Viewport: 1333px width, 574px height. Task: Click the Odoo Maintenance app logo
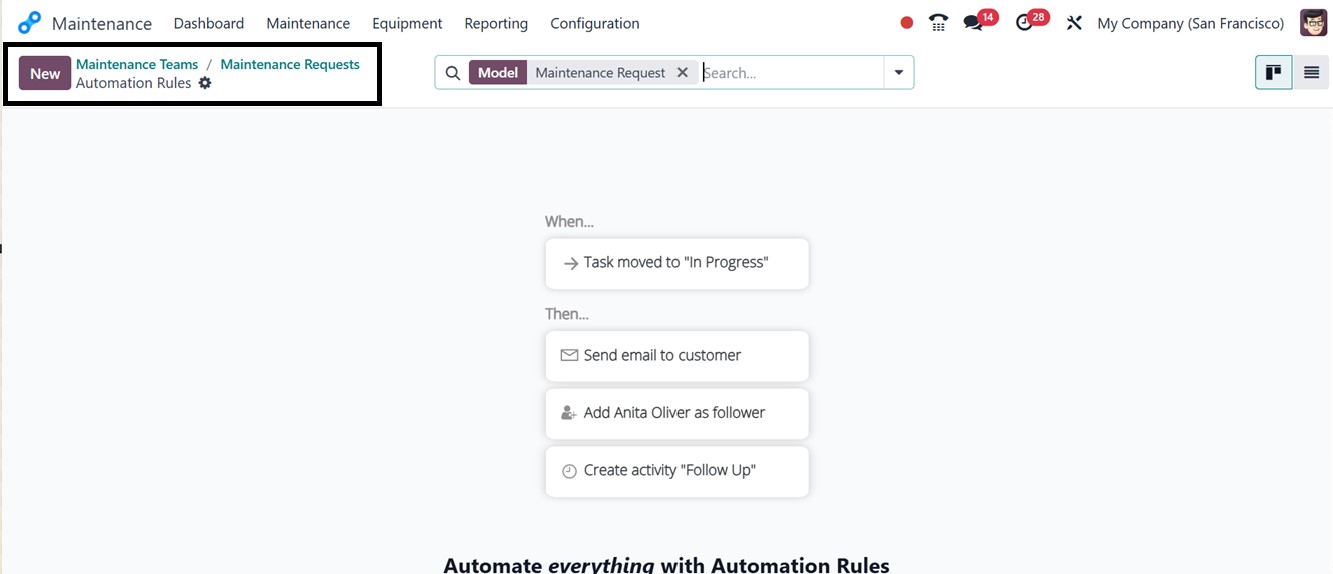point(30,23)
